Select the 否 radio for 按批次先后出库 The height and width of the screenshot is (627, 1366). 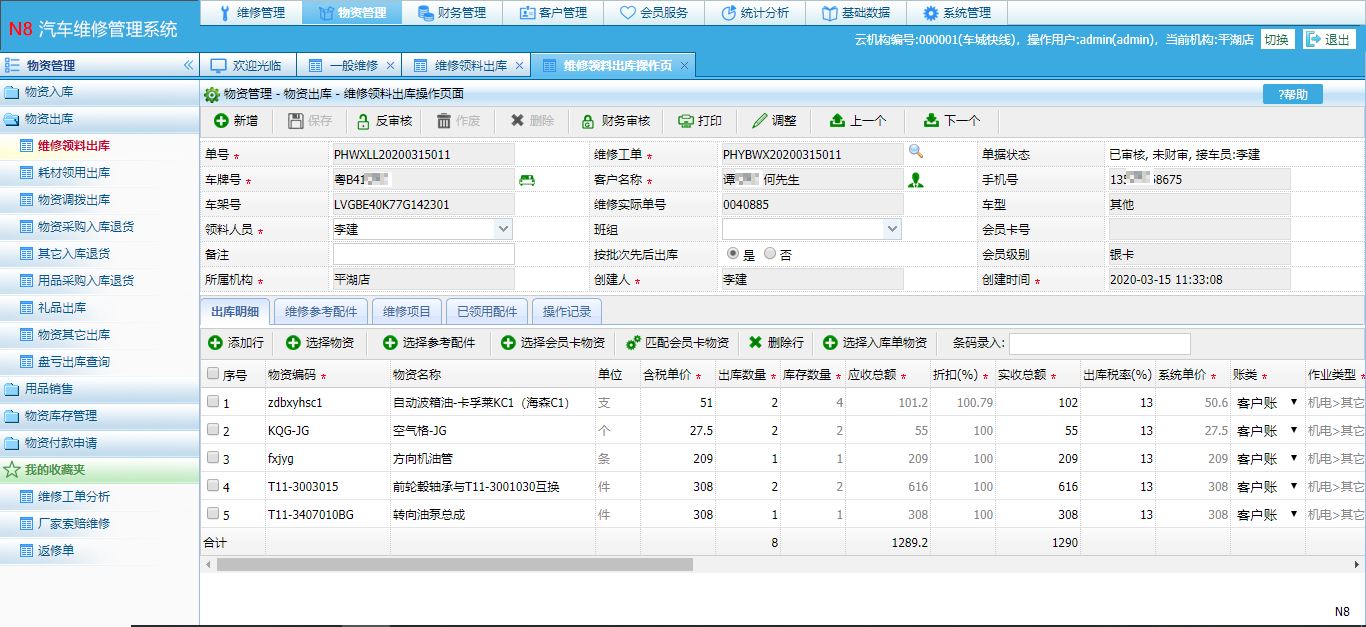click(770, 254)
